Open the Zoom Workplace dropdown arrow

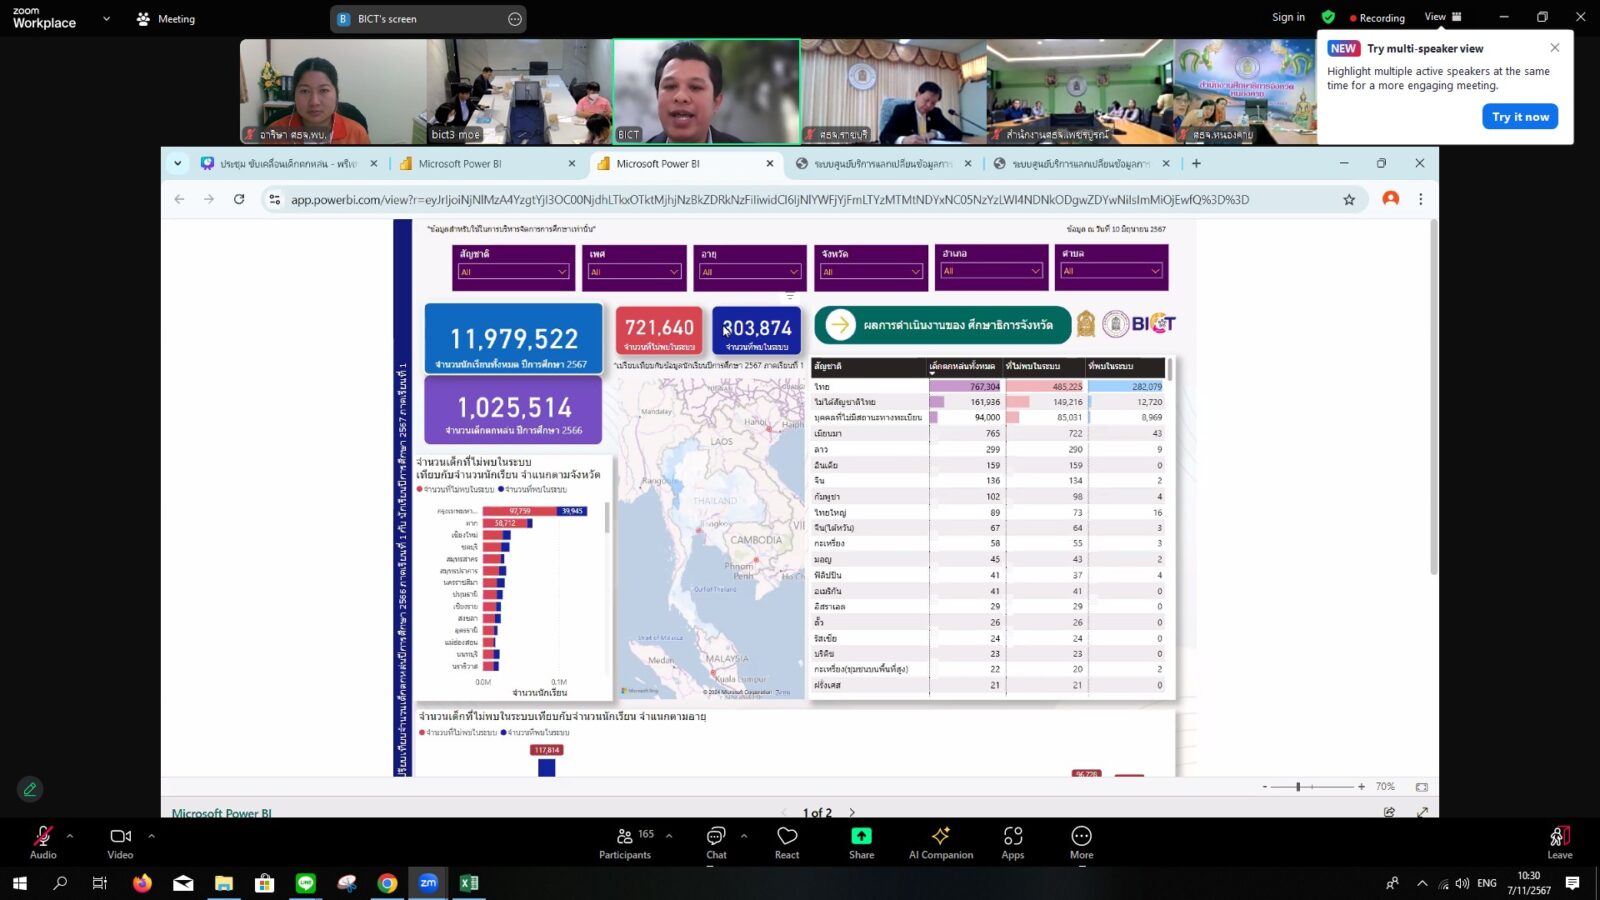(x=106, y=18)
